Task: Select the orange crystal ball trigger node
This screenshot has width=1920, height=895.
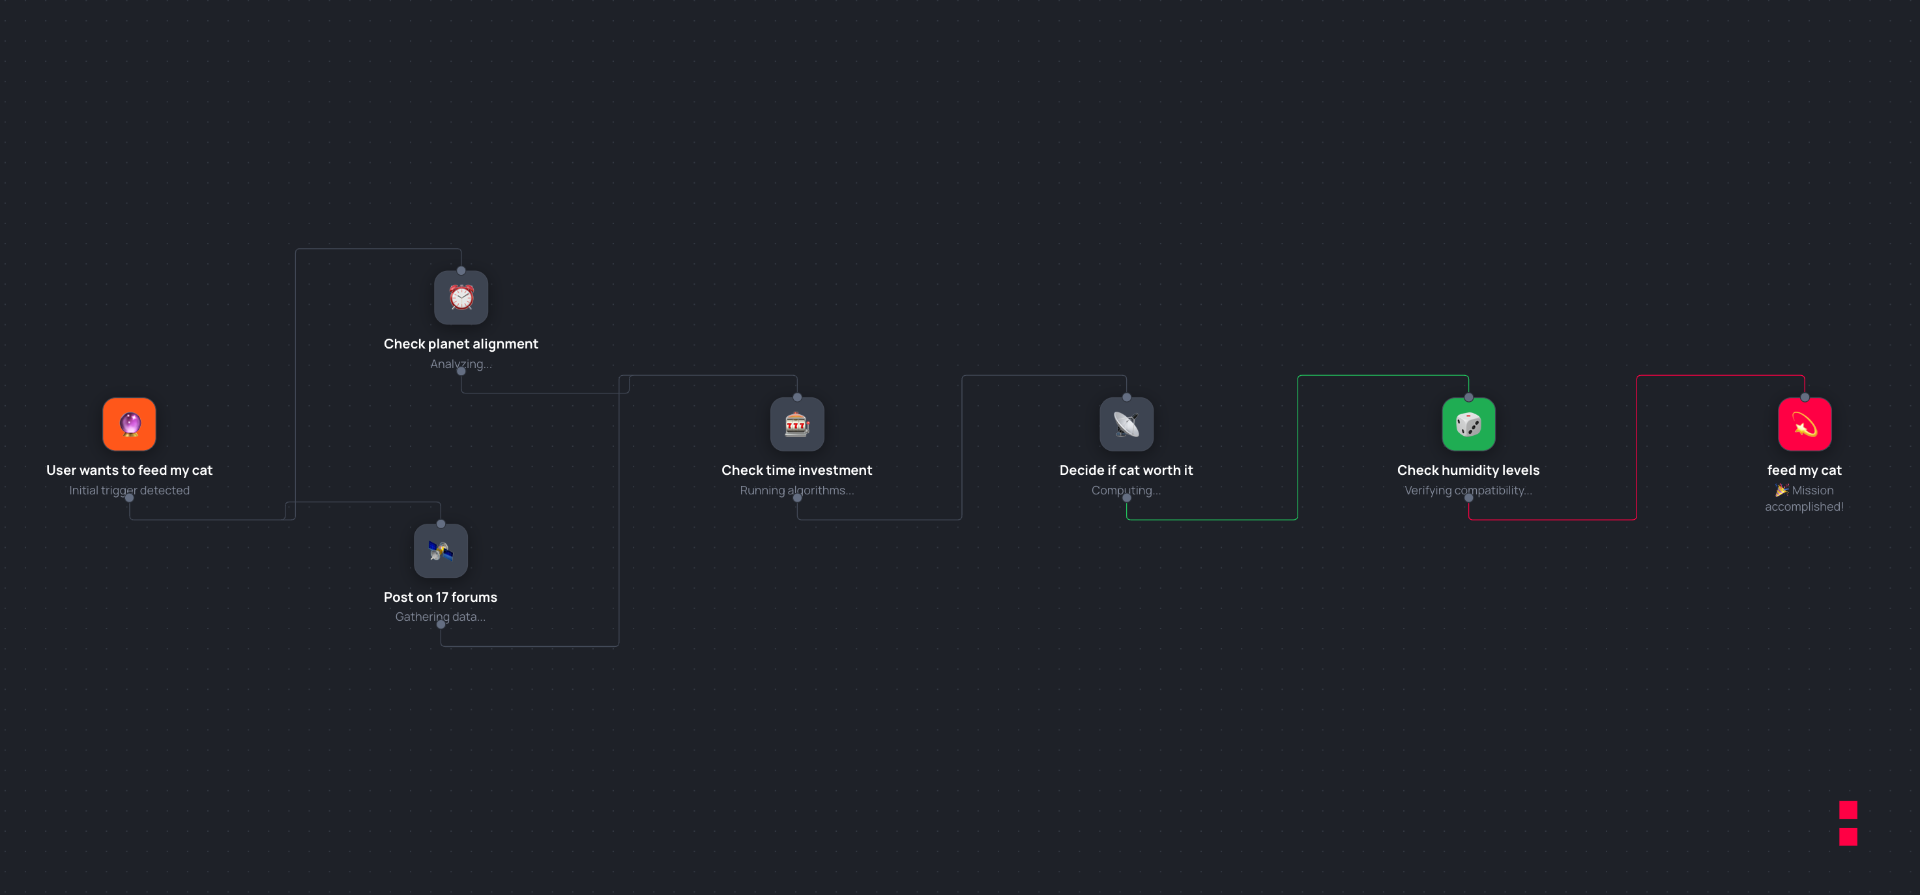Action: [129, 424]
